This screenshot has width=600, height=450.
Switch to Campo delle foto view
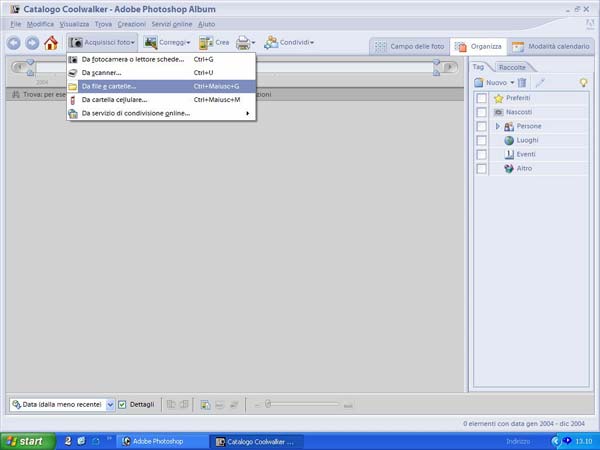click(x=409, y=47)
